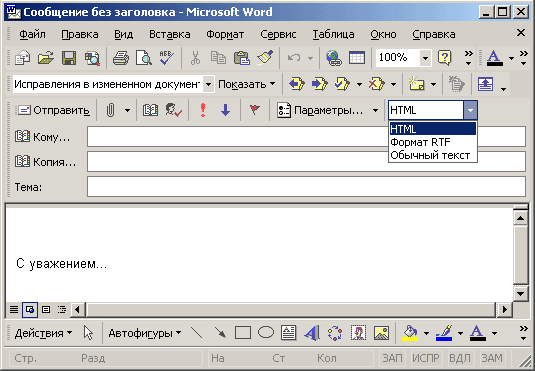The height and width of the screenshot is (371, 535).
Task: Expand the Показать dropdown menu
Action: [247, 84]
